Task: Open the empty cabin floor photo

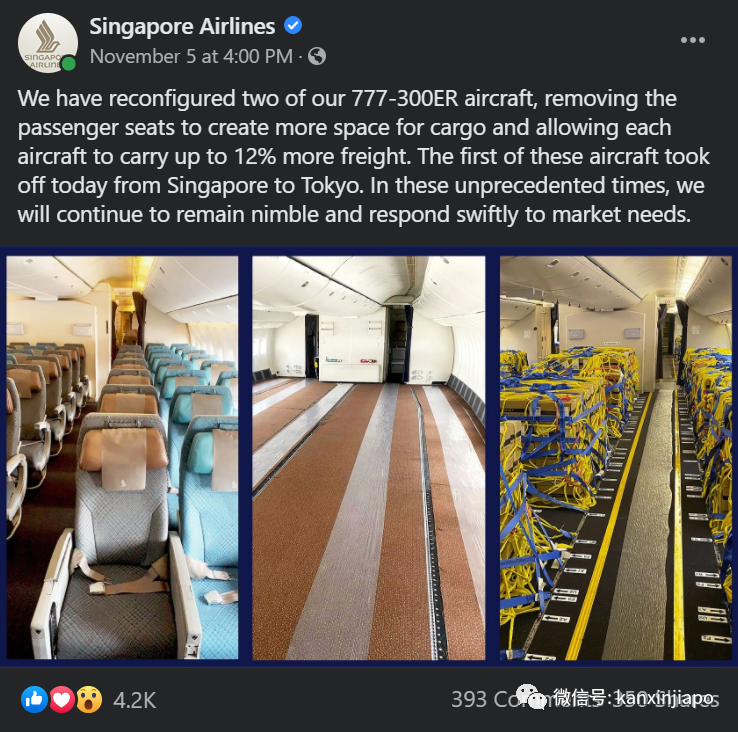Action: [x=369, y=457]
